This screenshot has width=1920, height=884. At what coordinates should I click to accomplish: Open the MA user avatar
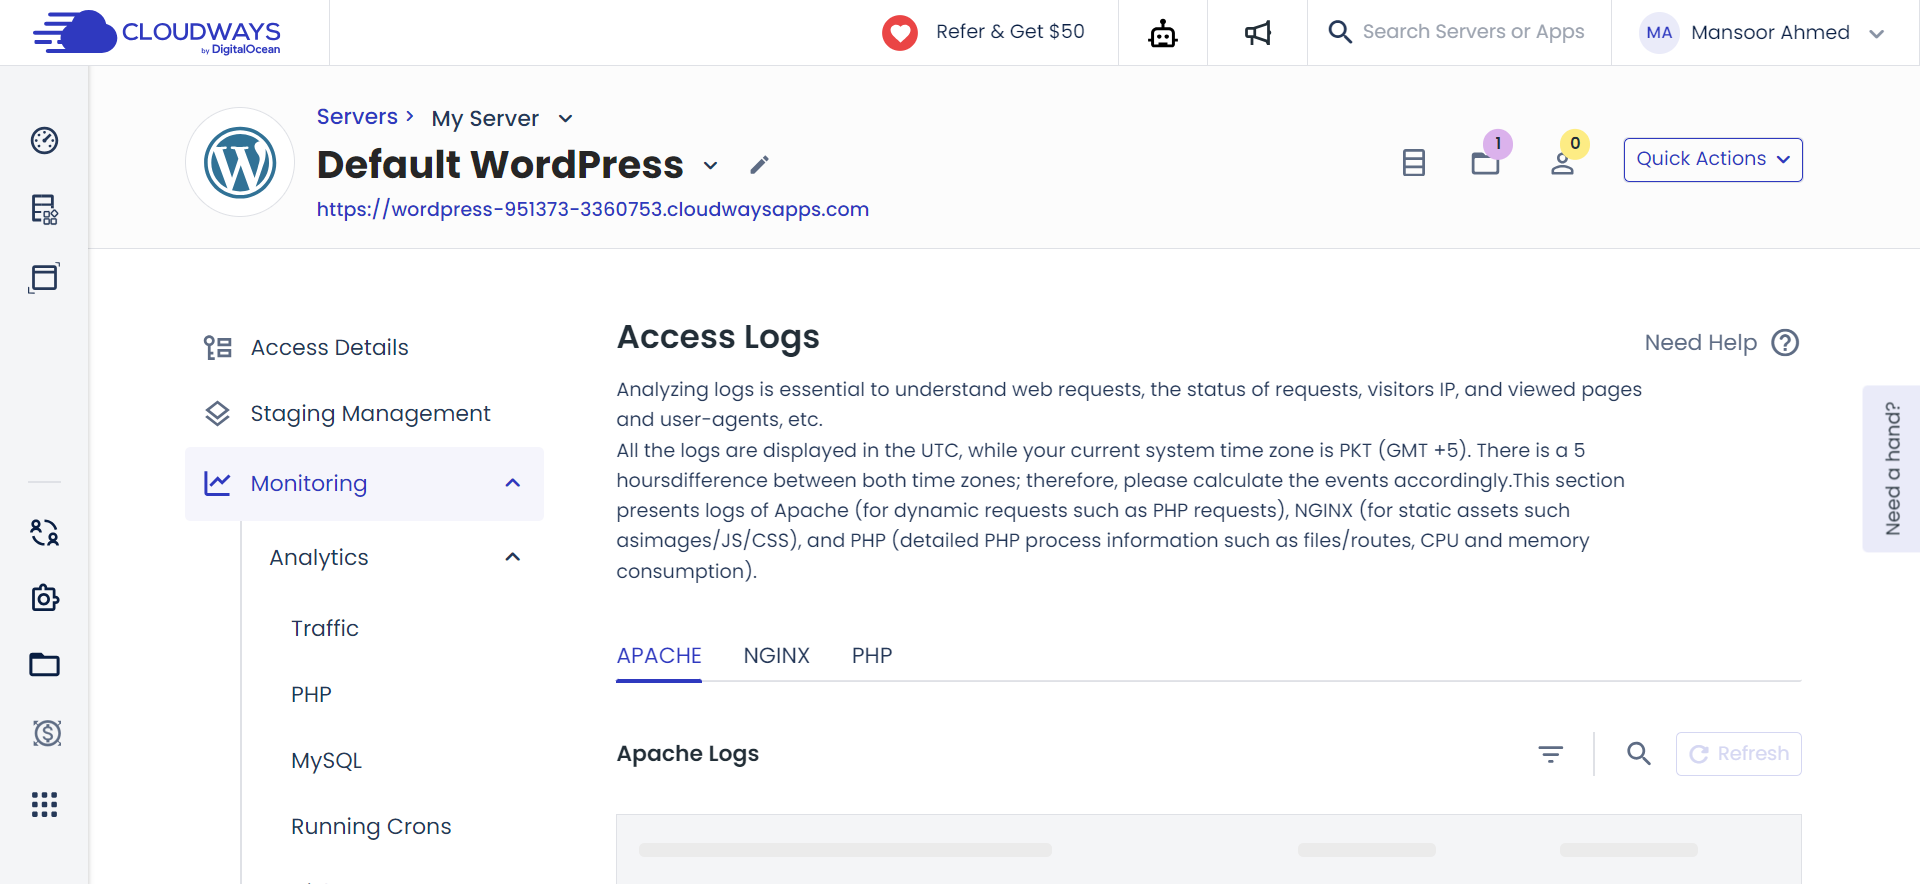1659,32
